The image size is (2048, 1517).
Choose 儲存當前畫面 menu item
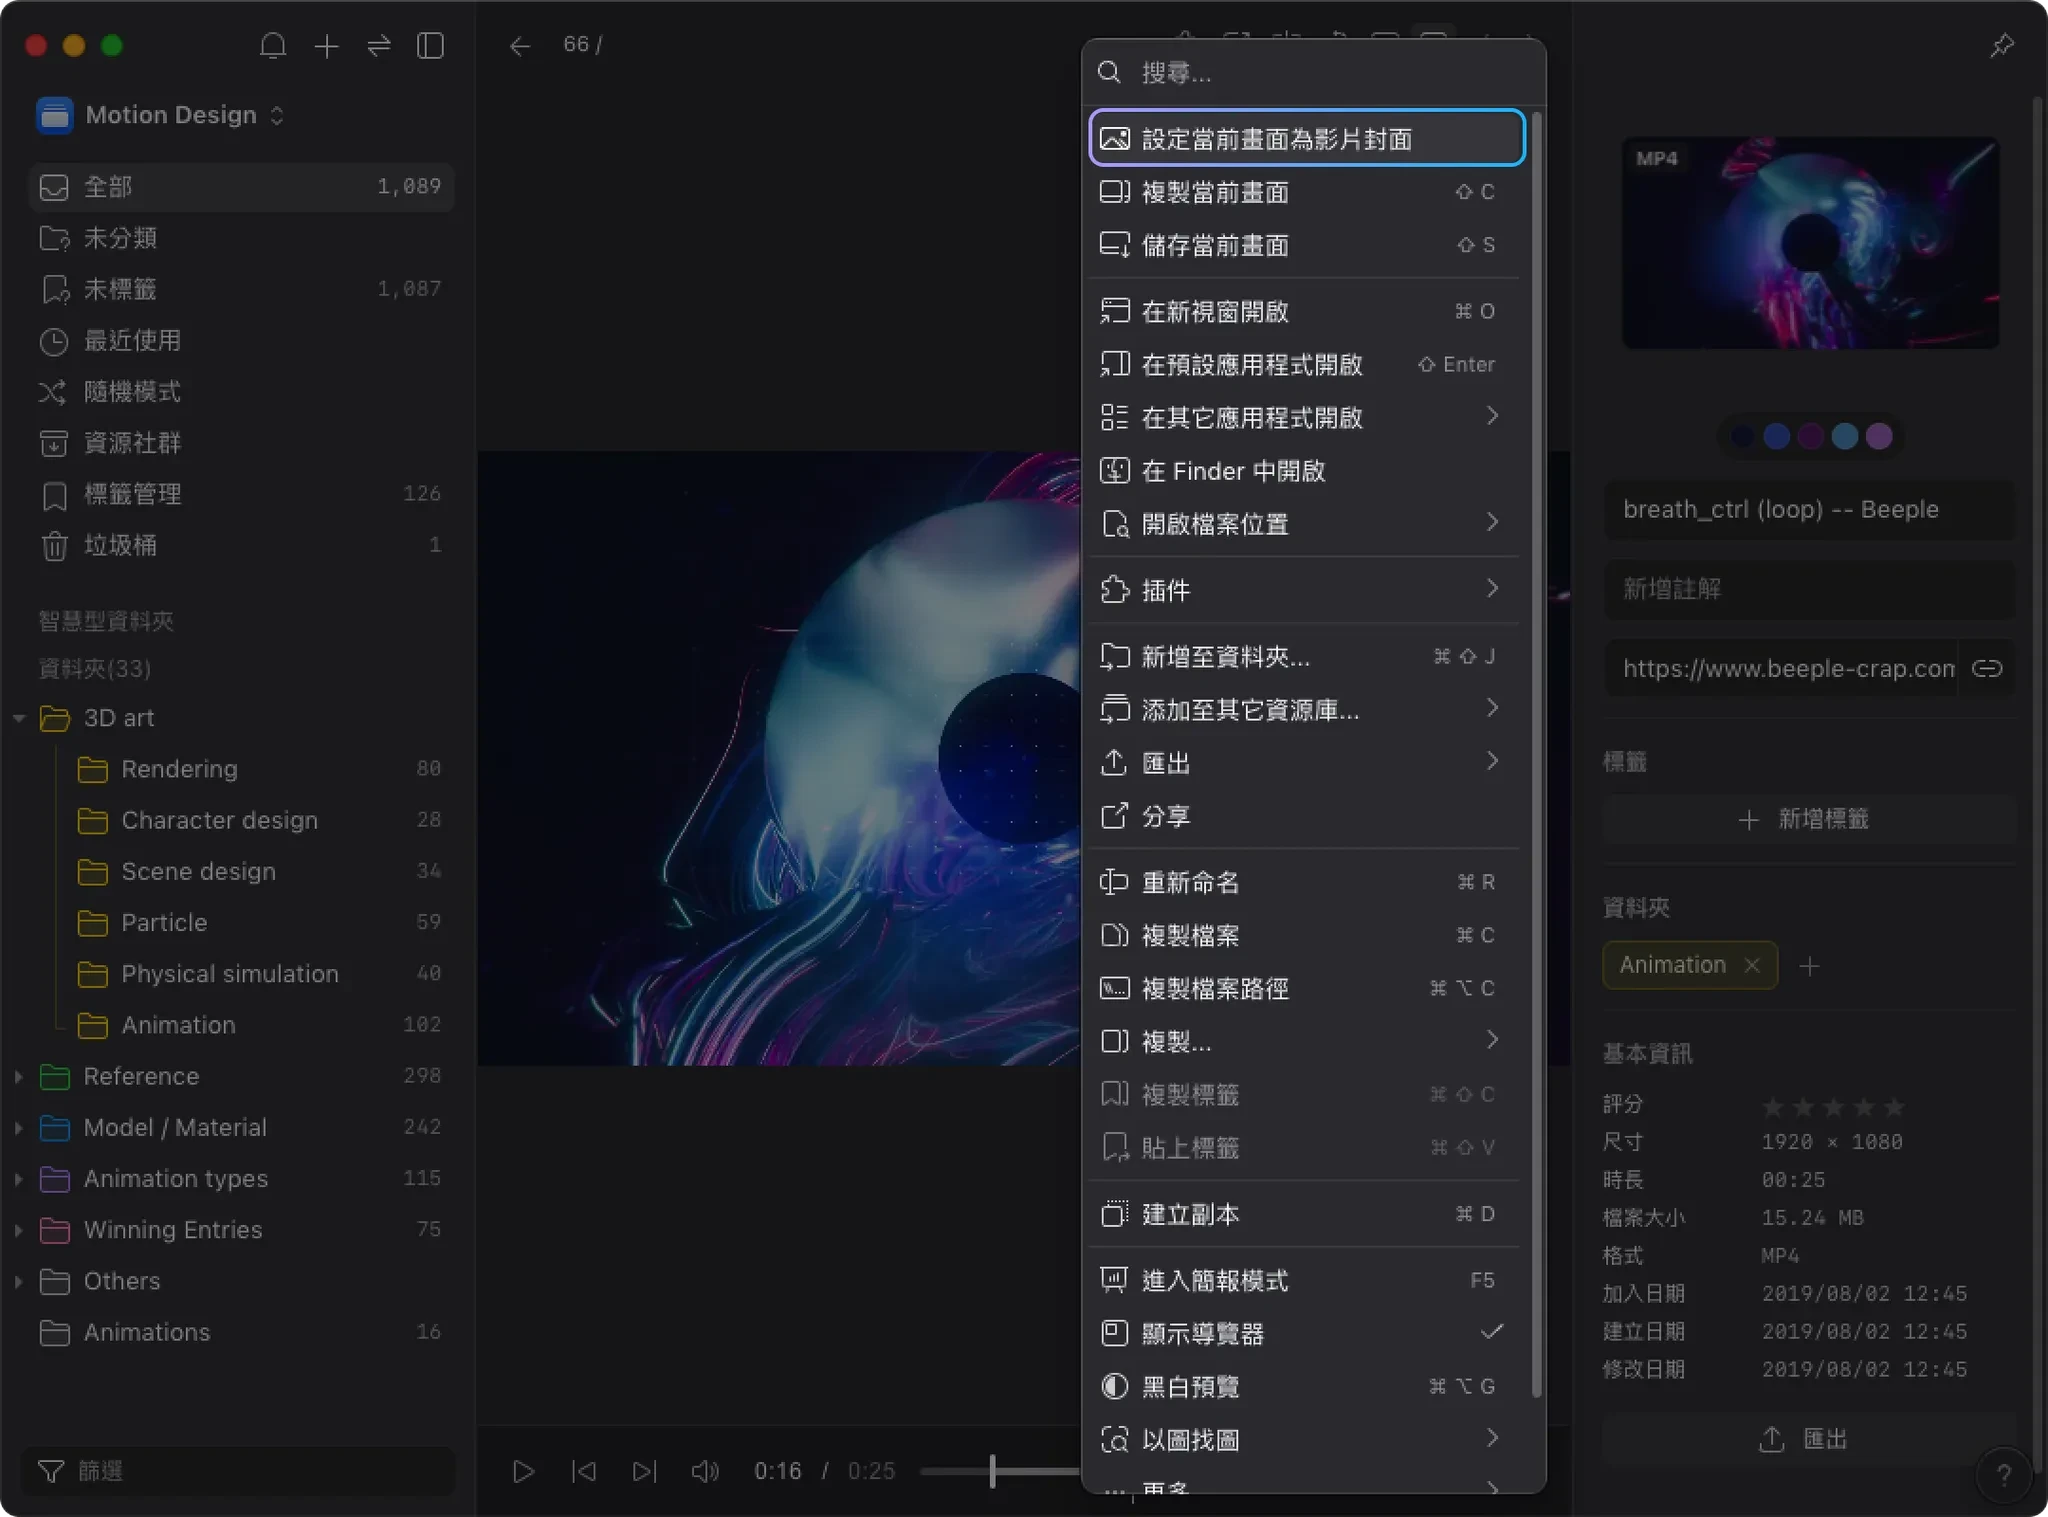1305,245
